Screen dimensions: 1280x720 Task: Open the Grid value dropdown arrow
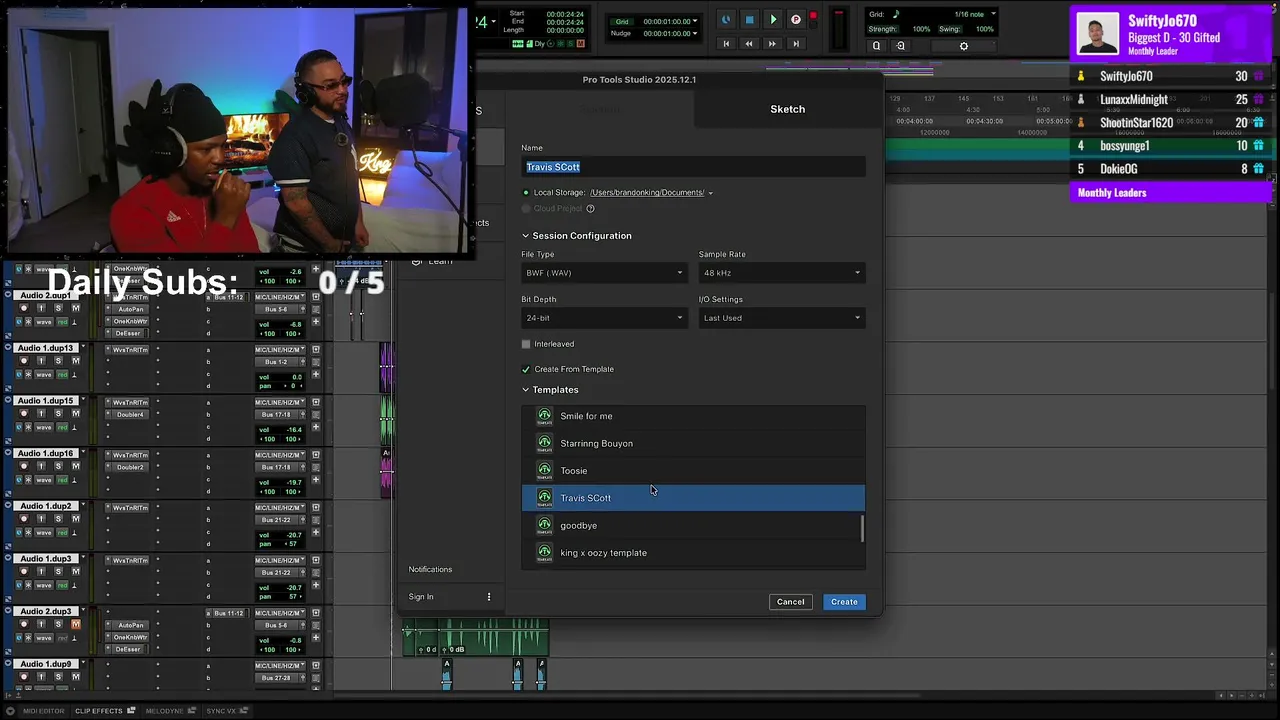click(695, 21)
